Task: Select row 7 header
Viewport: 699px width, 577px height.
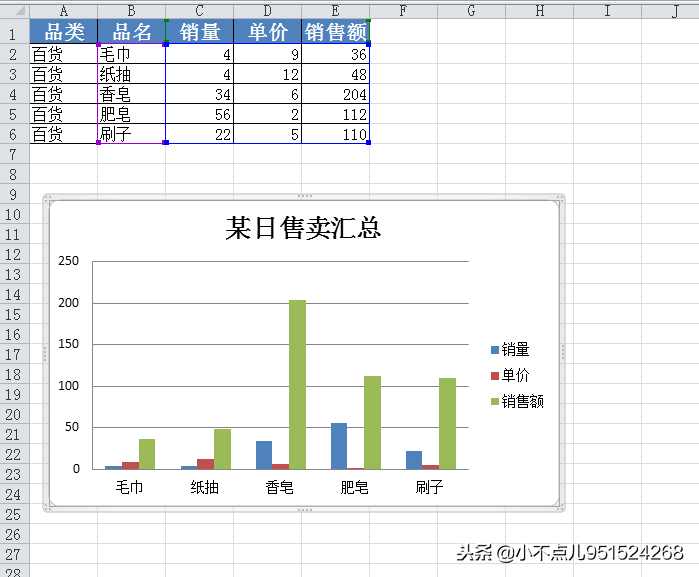Action: click(13, 154)
